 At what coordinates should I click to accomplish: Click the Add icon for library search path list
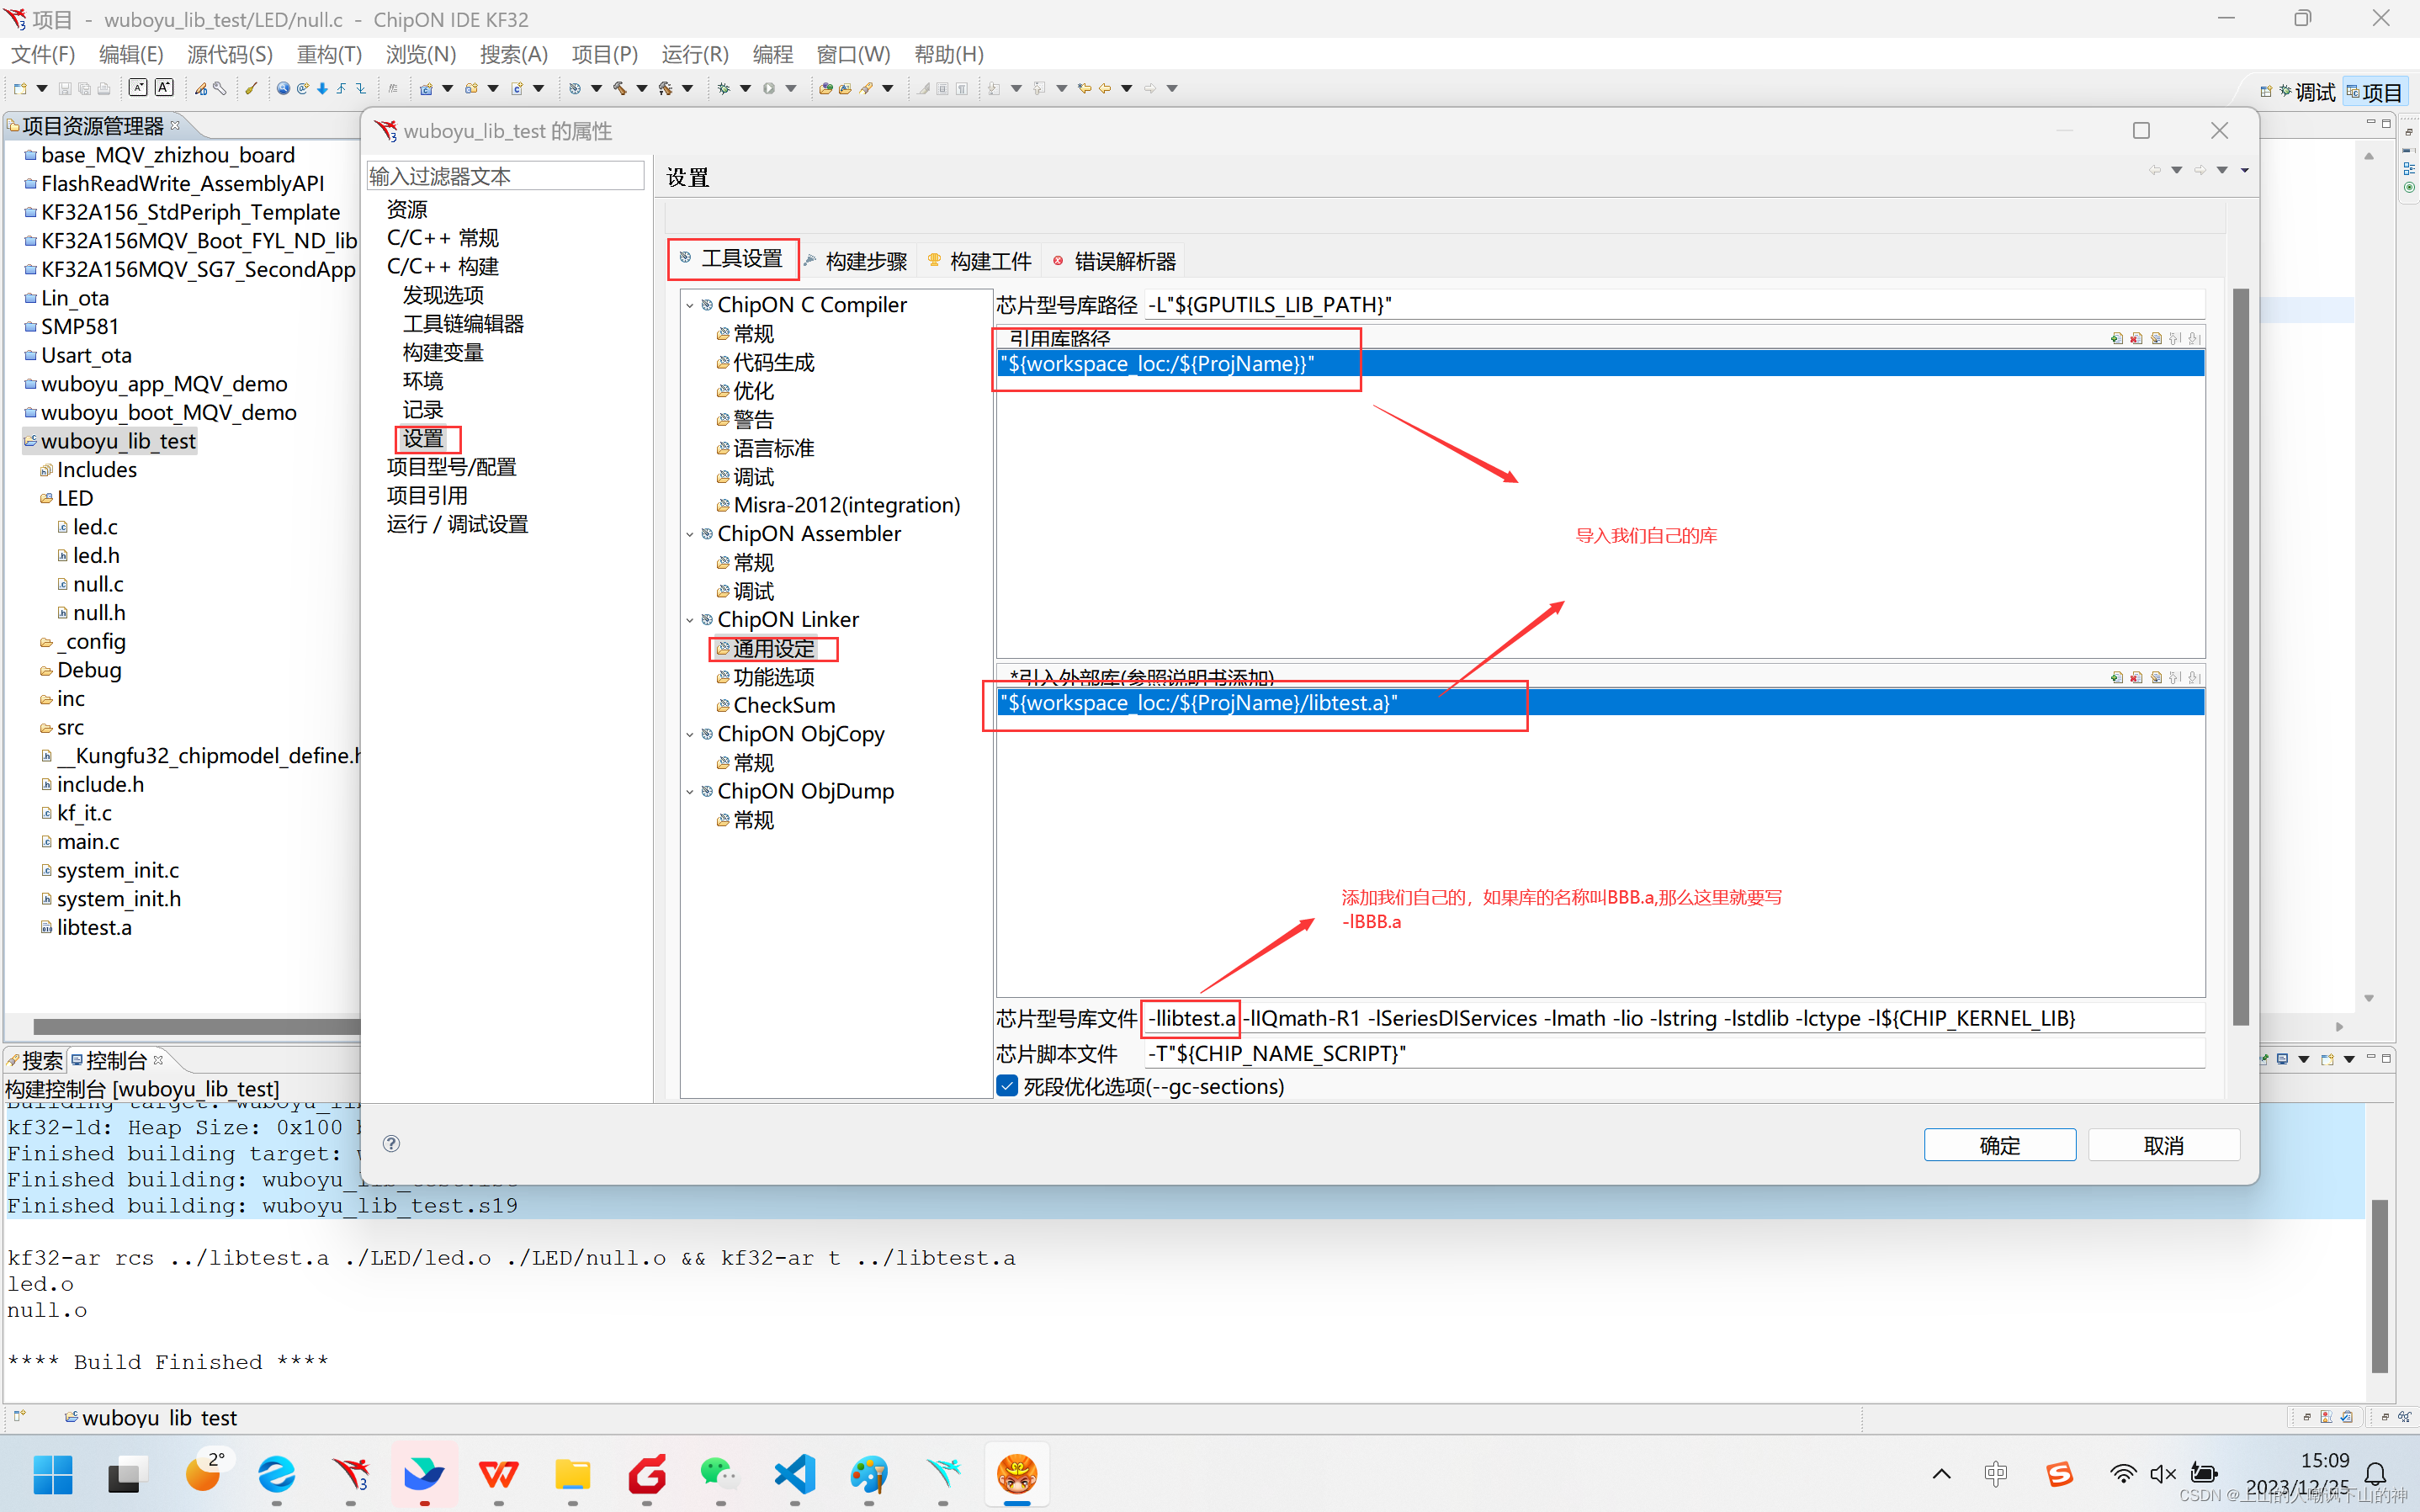(x=2116, y=339)
